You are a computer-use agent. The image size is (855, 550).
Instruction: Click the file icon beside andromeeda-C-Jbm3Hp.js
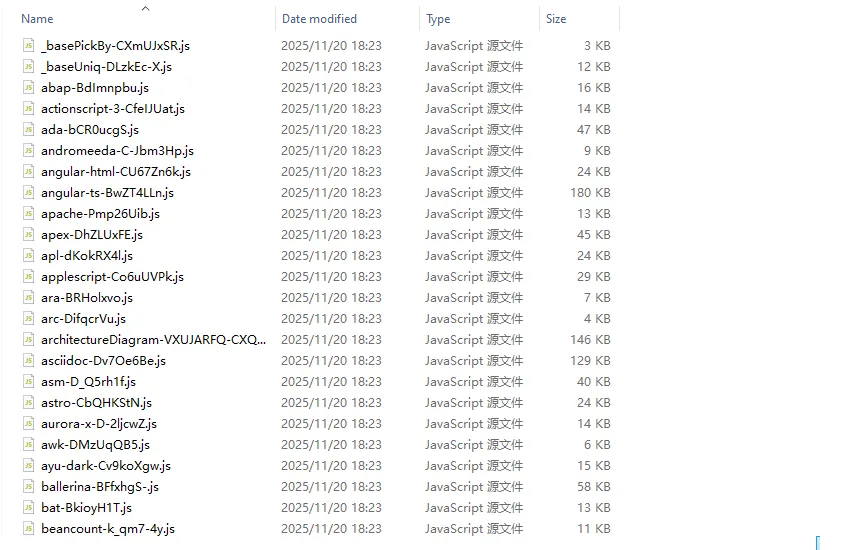pyautogui.click(x=28, y=150)
